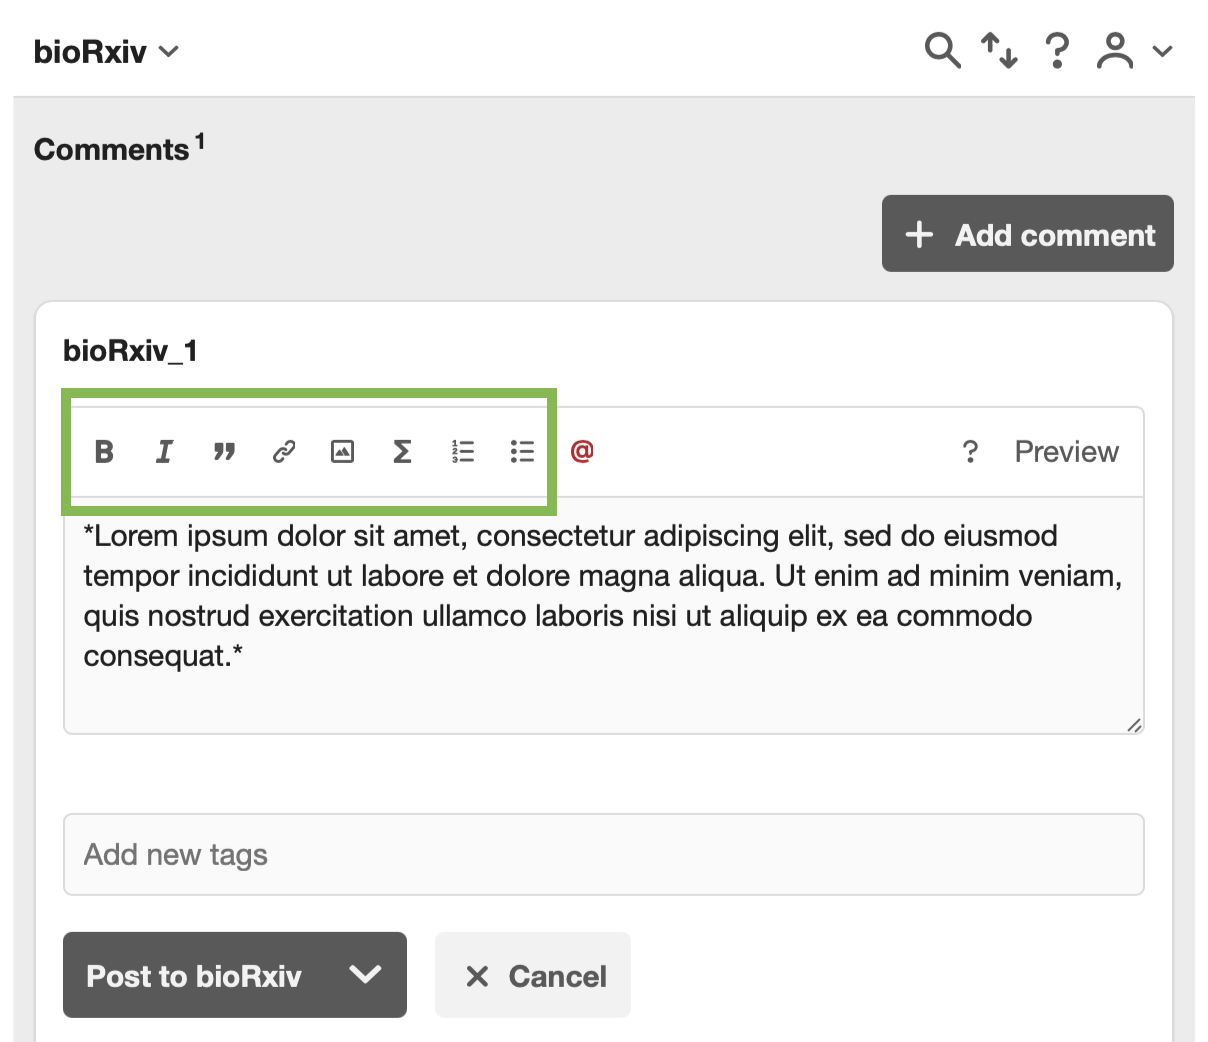Open the sort arrows in the header
This screenshot has width=1208, height=1042.
coord(999,50)
